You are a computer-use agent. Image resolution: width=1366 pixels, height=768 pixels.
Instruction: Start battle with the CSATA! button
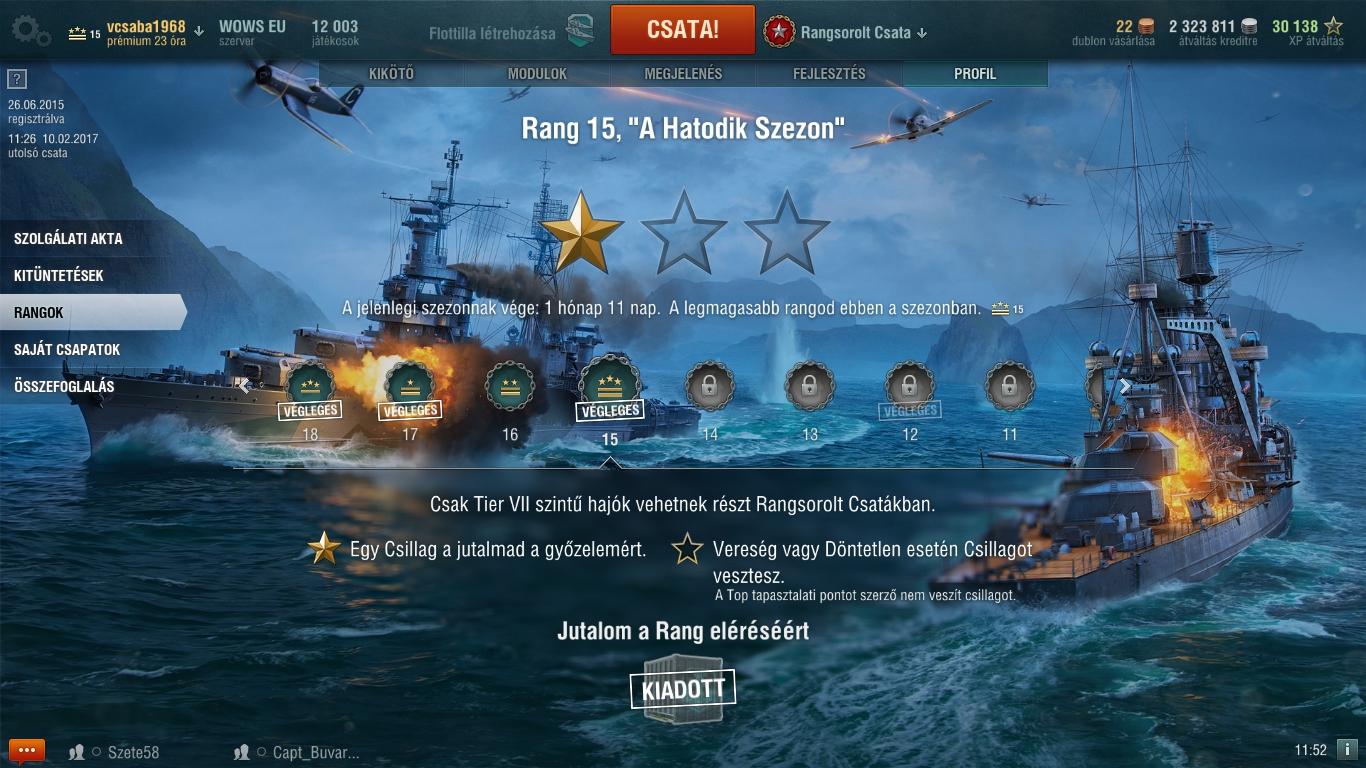coord(683,30)
